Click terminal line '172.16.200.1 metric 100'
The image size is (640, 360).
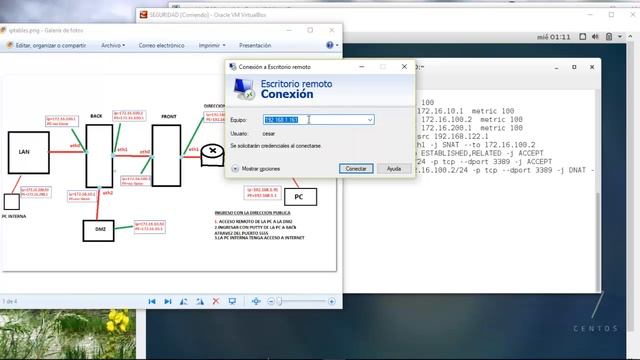(x=472, y=128)
